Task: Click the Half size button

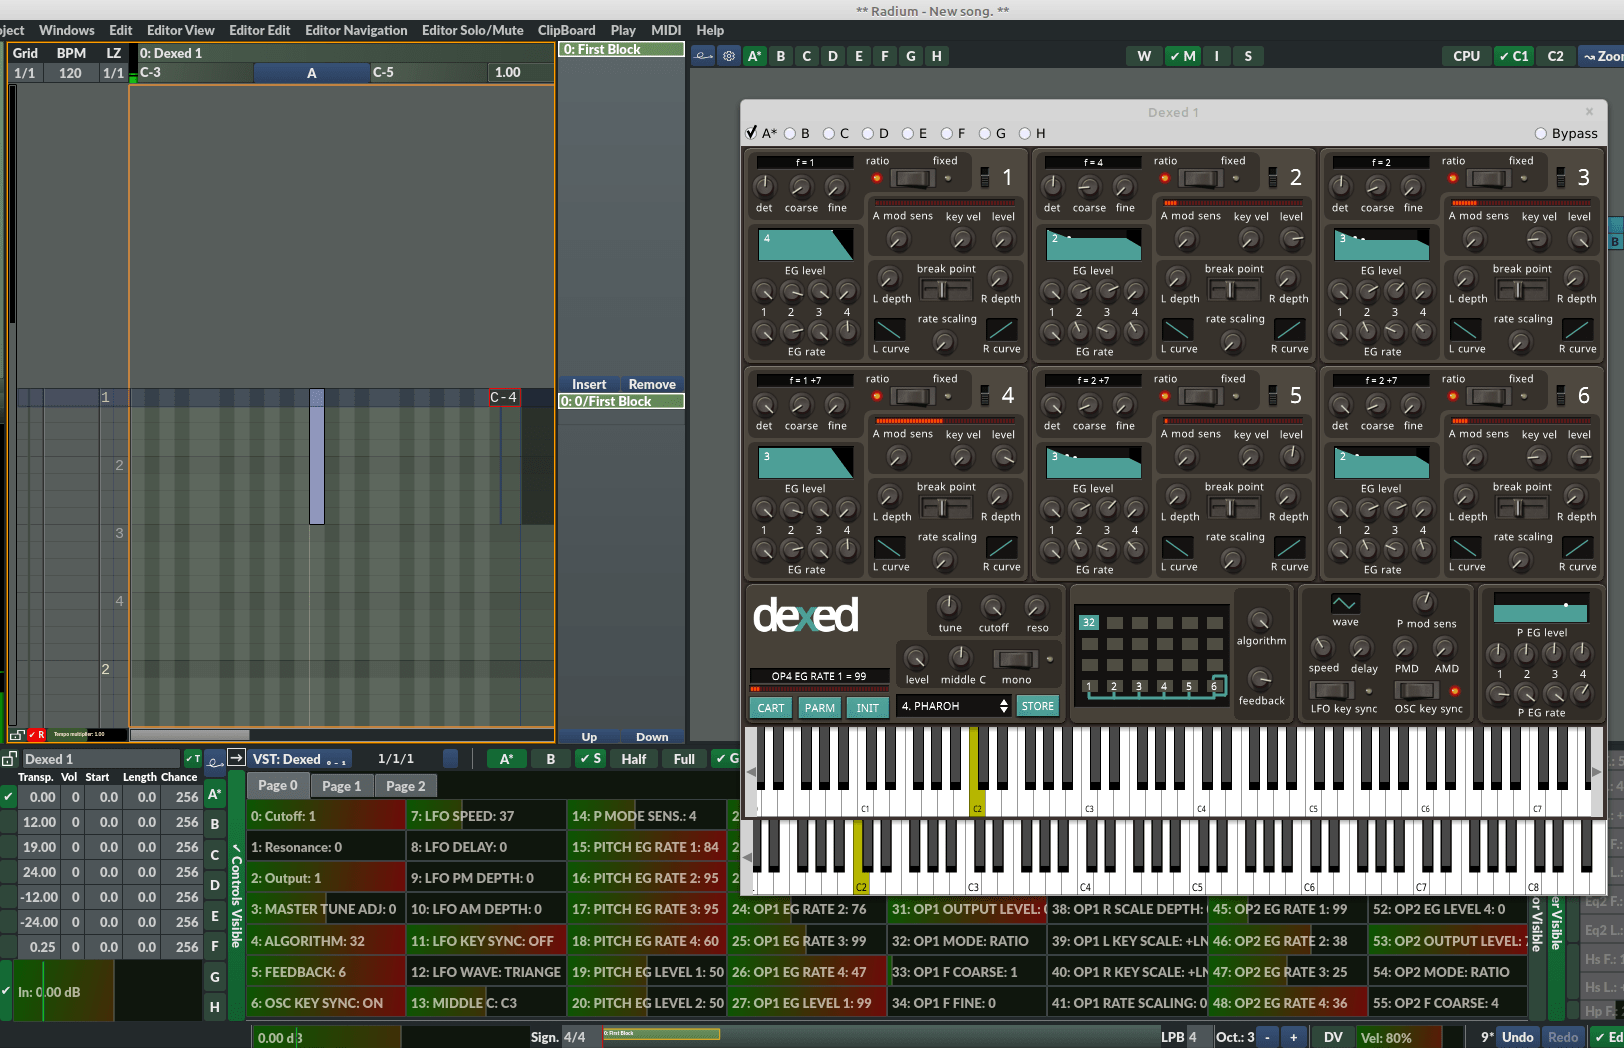Action: pyautogui.click(x=634, y=759)
